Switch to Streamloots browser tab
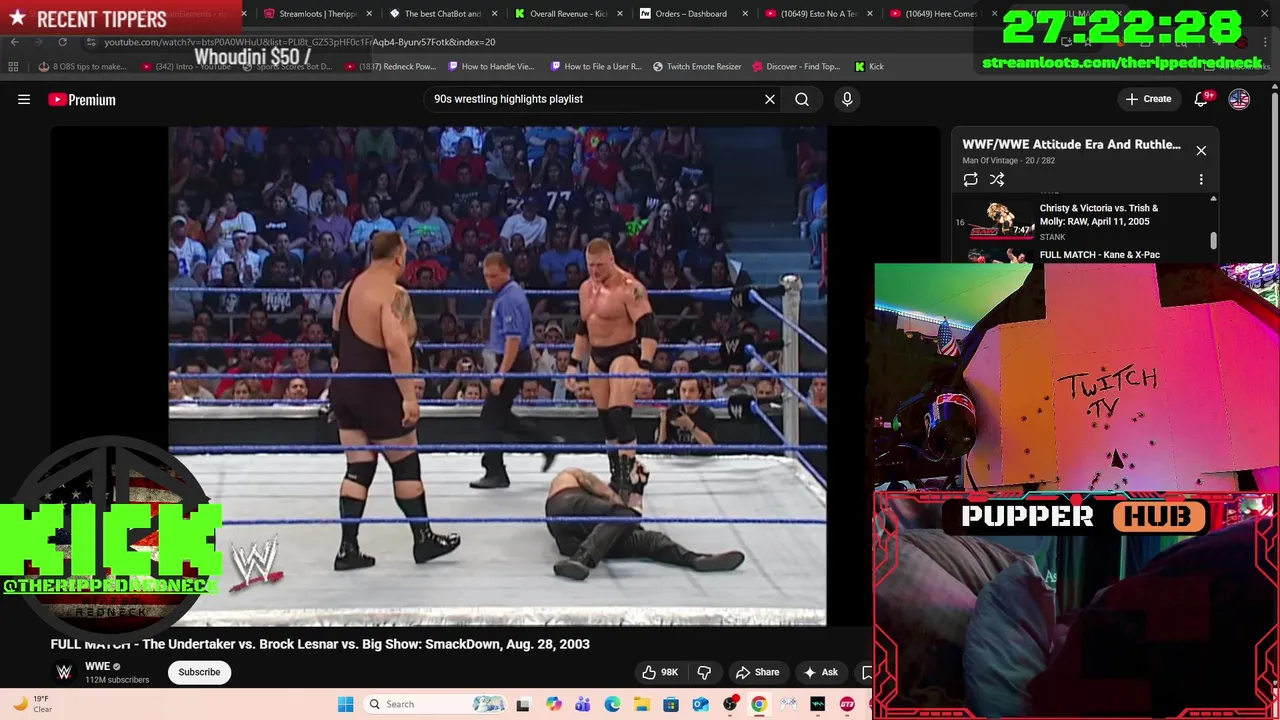This screenshot has height=720, width=1280. click(316, 14)
